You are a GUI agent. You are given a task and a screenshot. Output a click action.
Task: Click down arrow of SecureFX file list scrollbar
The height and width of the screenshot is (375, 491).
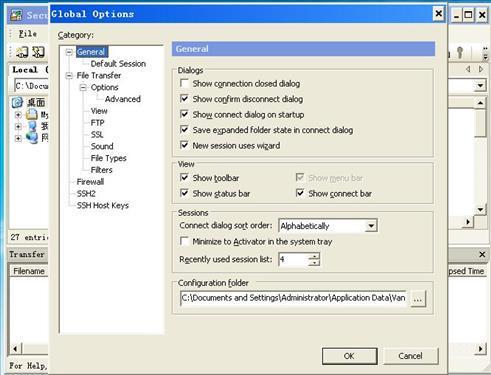pos(480,209)
